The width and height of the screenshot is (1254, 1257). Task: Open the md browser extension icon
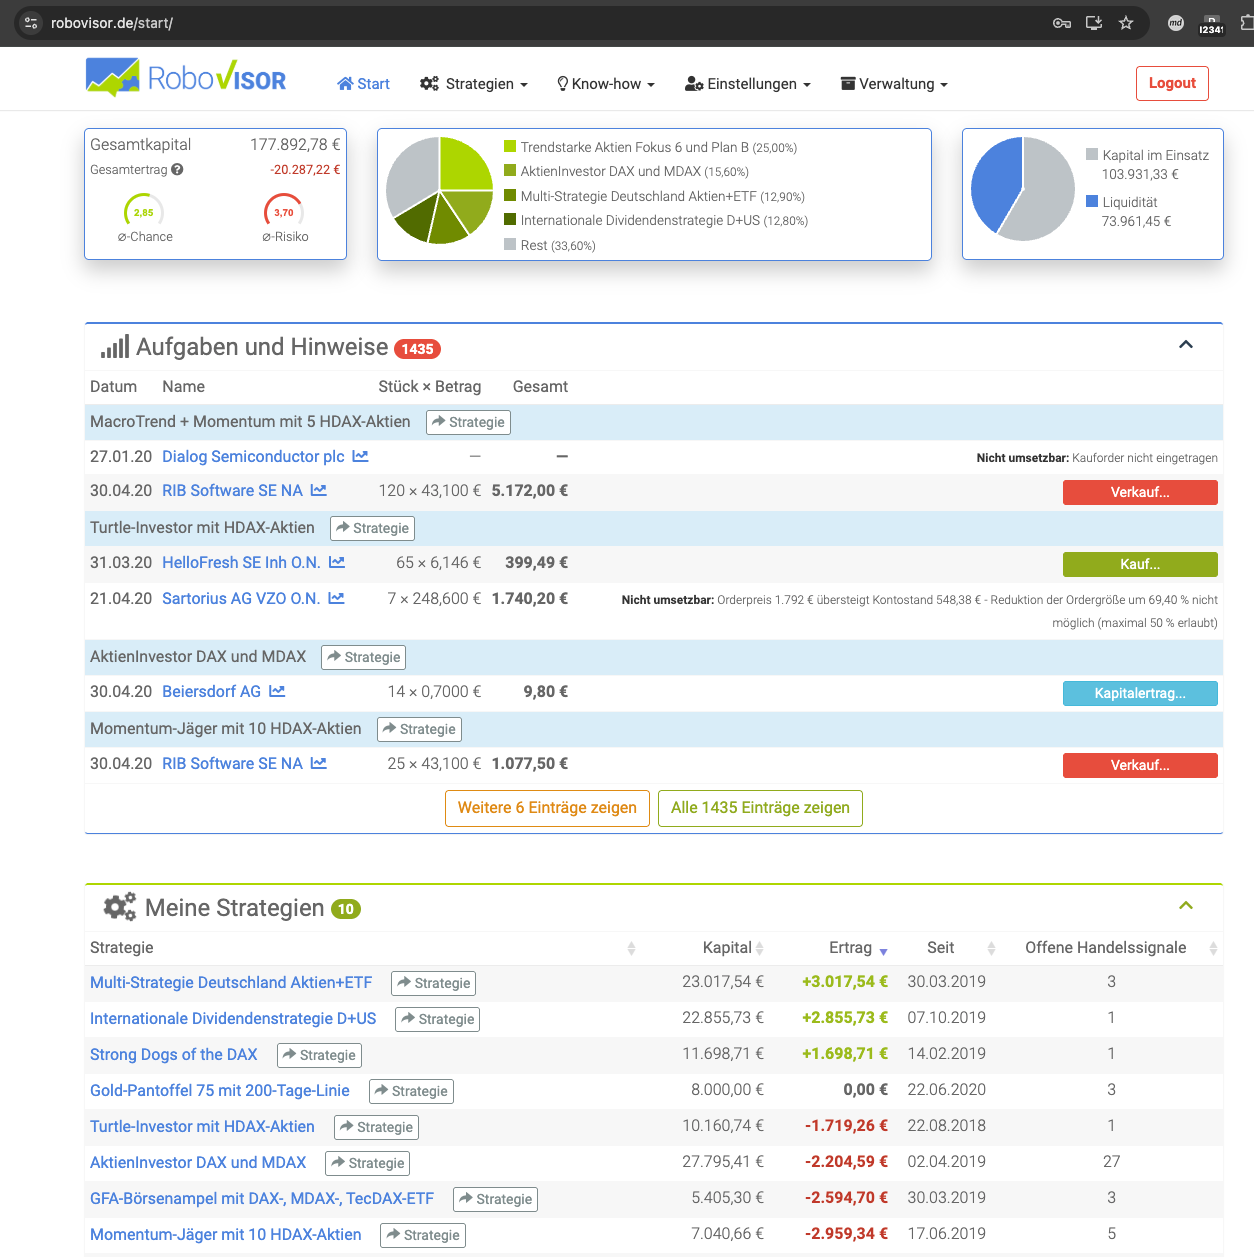point(1176,22)
